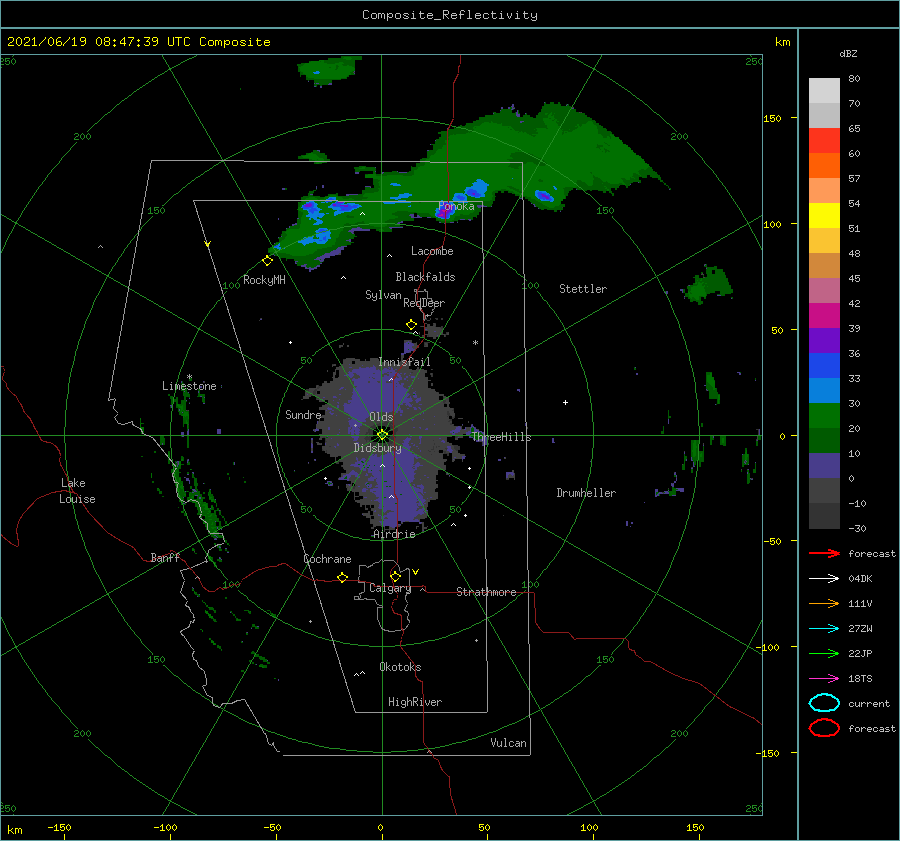Click the Limestone label
900x841 pixels.
(189, 386)
